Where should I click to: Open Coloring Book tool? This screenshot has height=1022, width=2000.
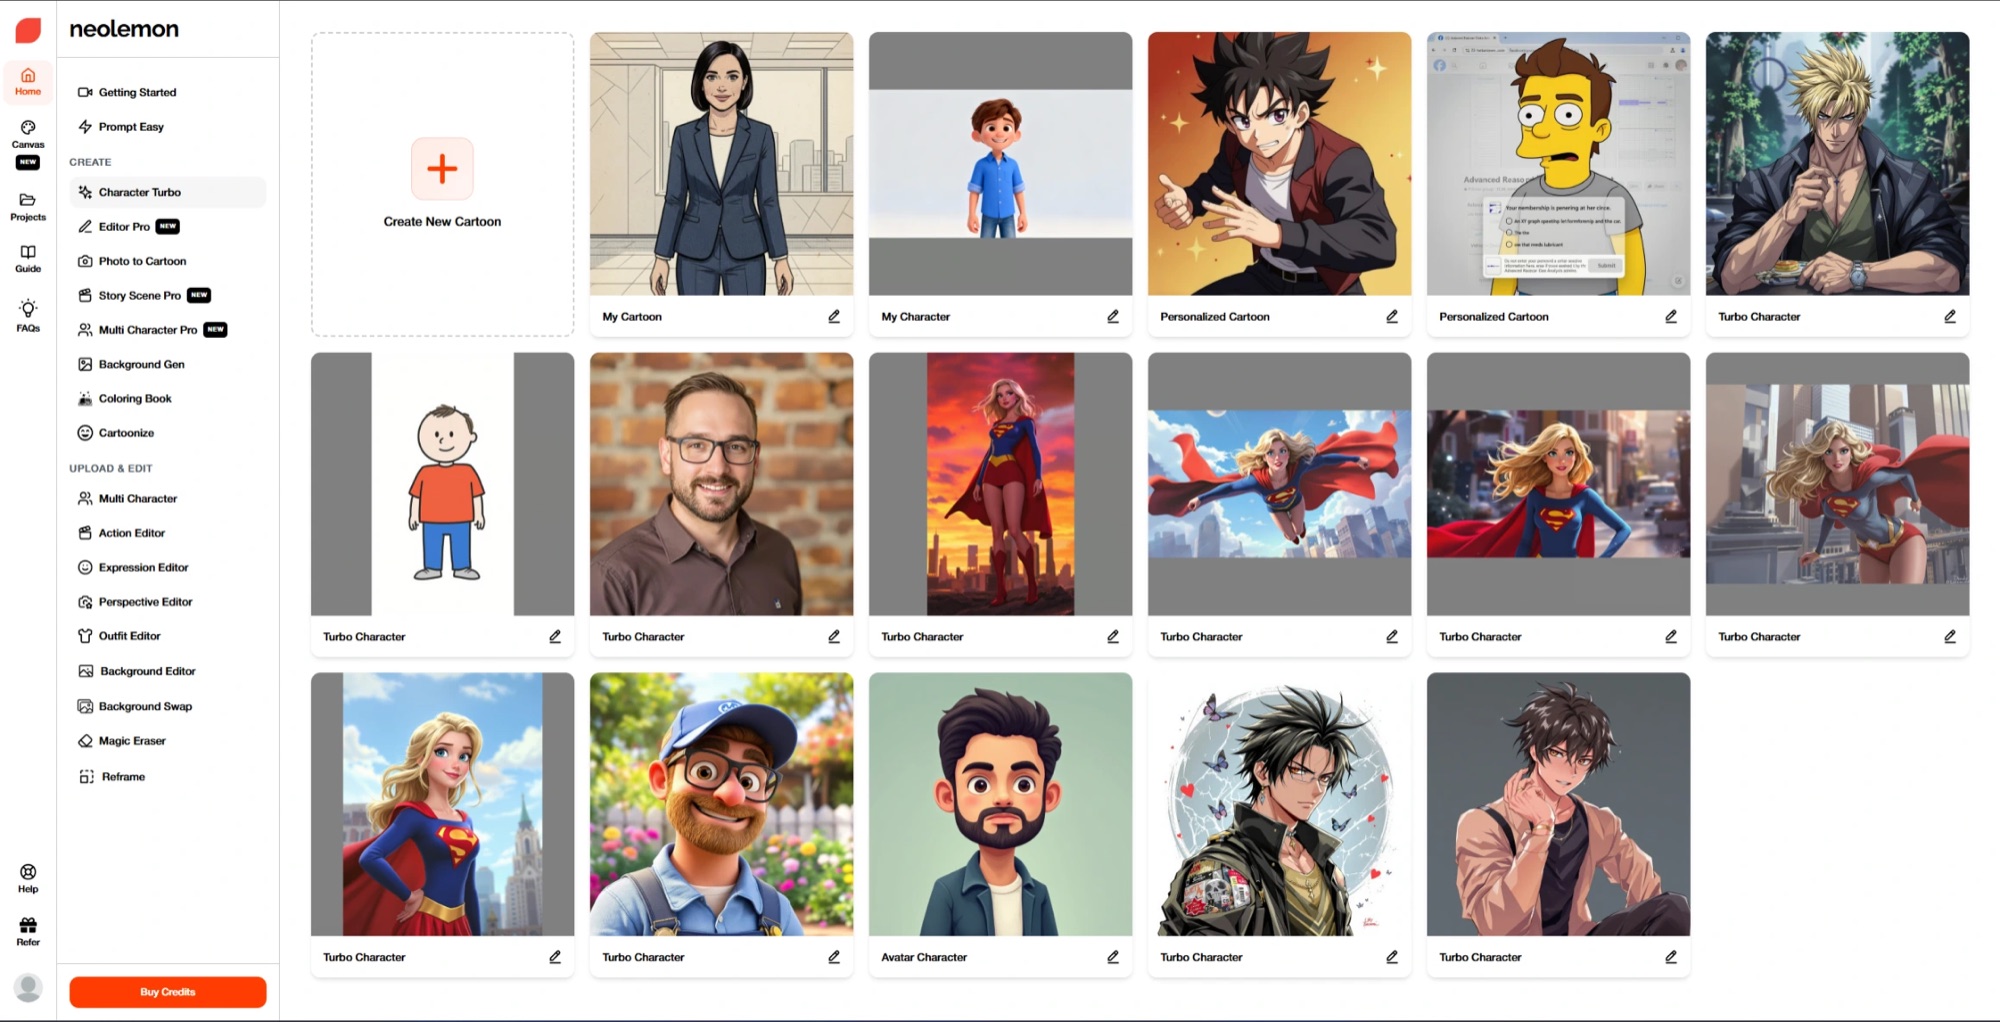pyautogui.click(x=167, y=398)
